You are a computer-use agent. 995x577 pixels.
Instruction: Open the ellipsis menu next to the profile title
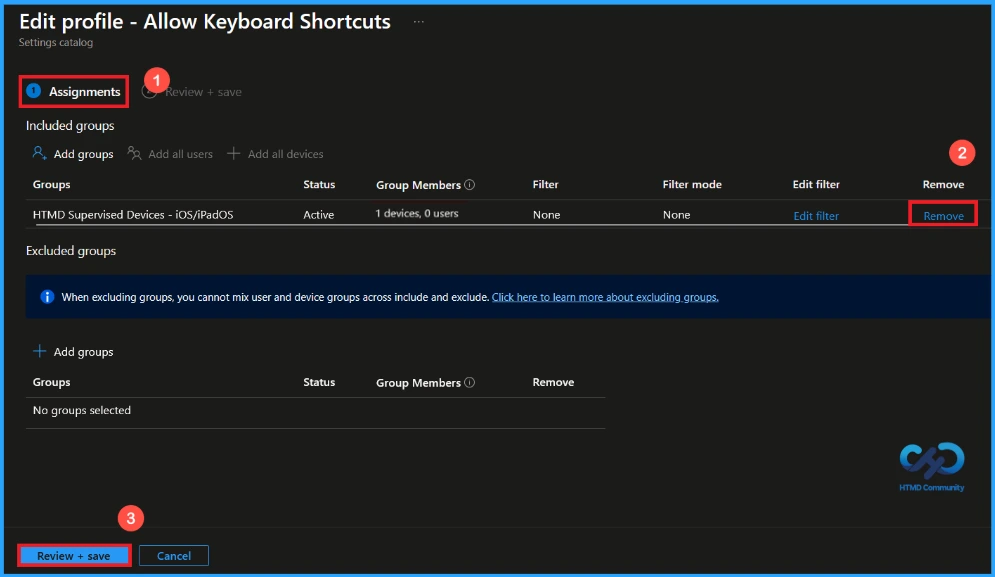tap(418, 20)
